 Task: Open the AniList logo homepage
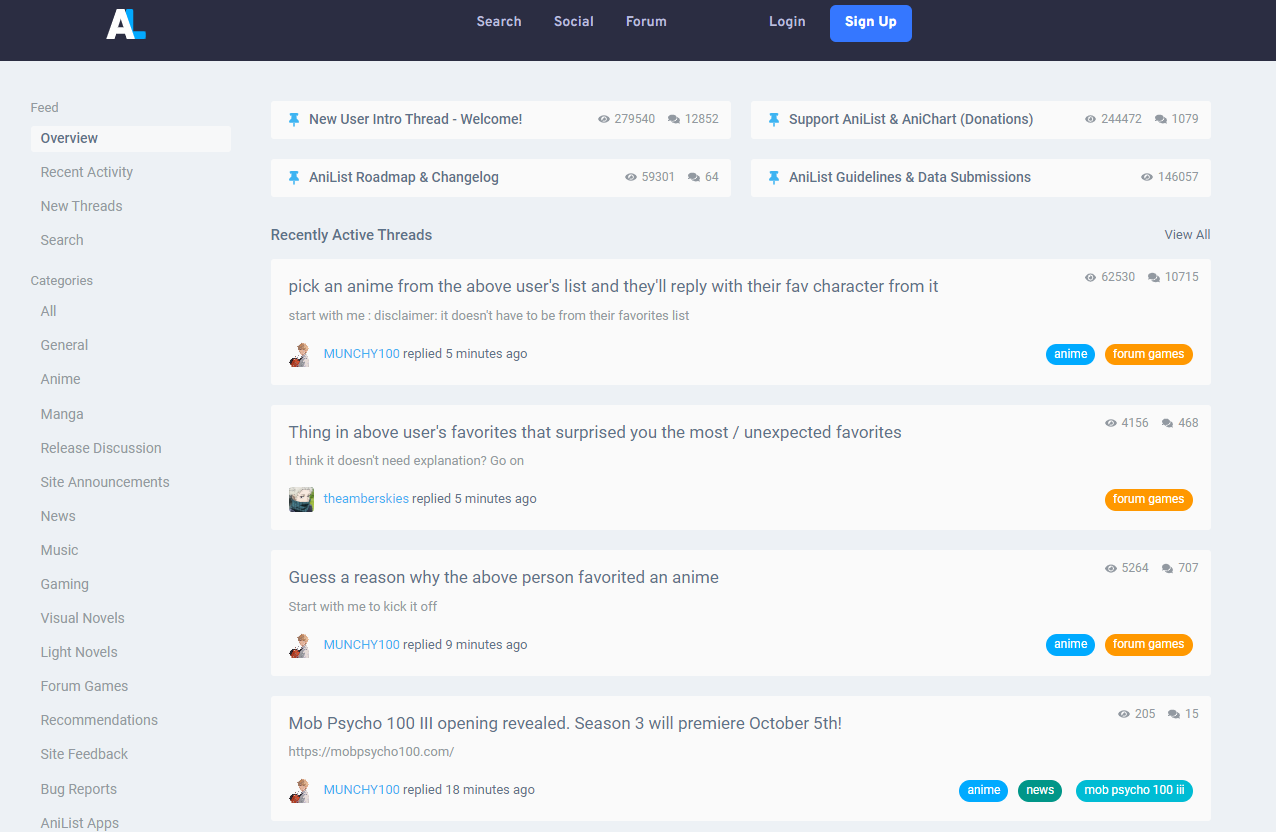(126, 23)
